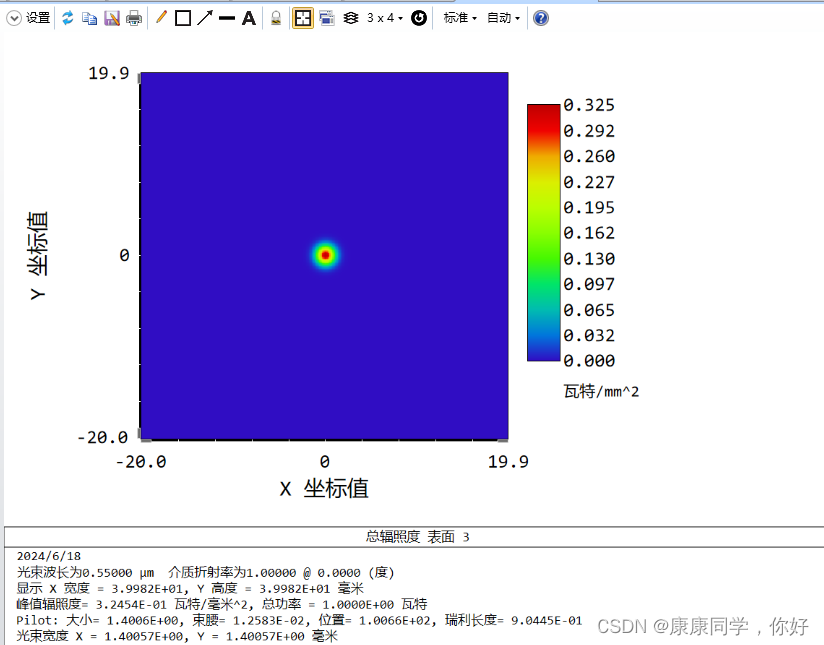Image resolution: width=824 pixels, height=645 pixels.
Task: Click the X 坐标值 axis label
Action: point(324,488)
